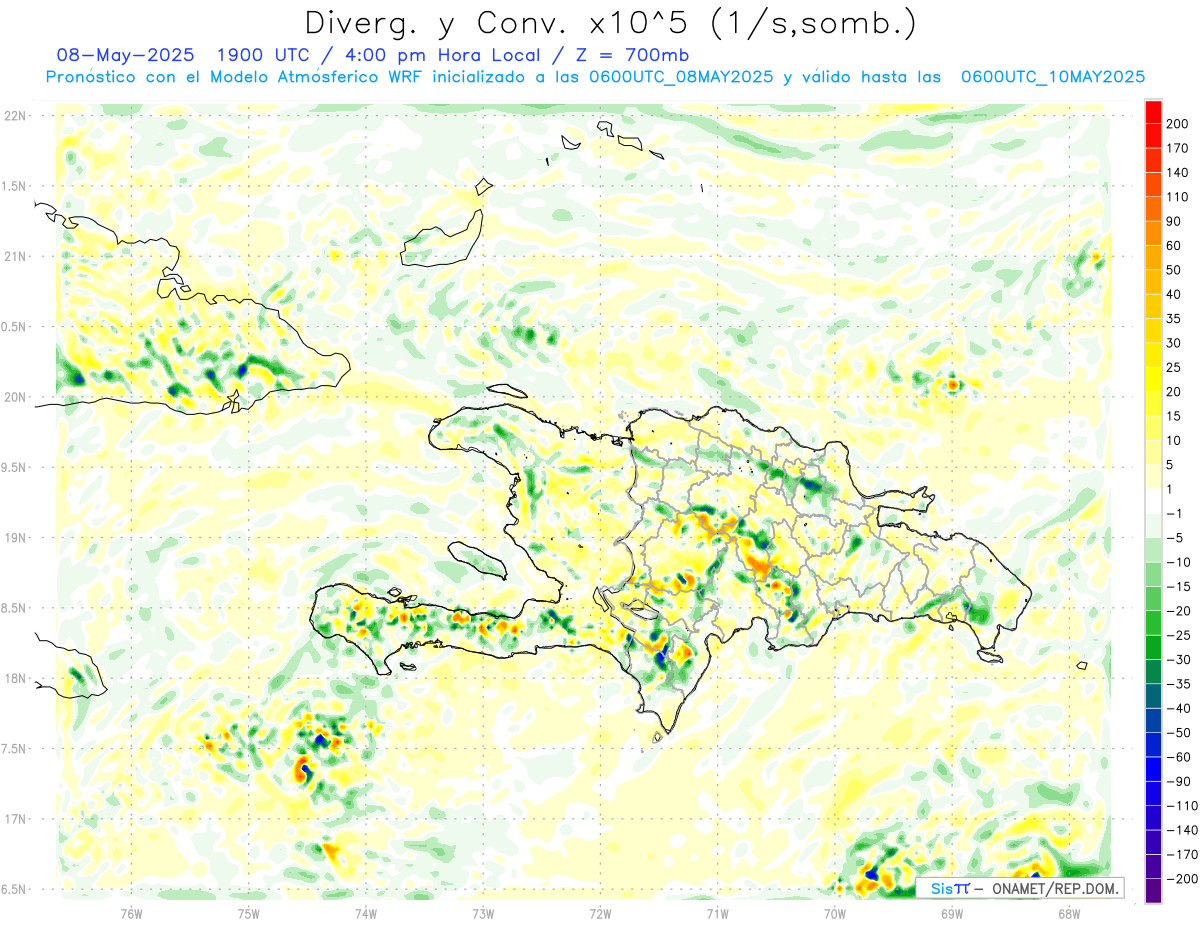Click the map title 'Diverg. y Conv. x10^5 (1/s,somb.)'
1200x927 pixels.
[611, 22]
